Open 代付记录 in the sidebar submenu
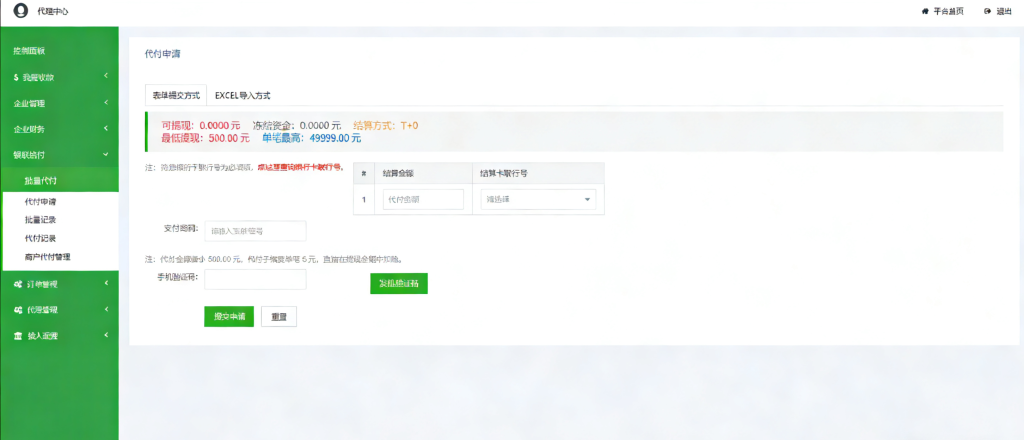1024x440 pixels. point(40,238)
